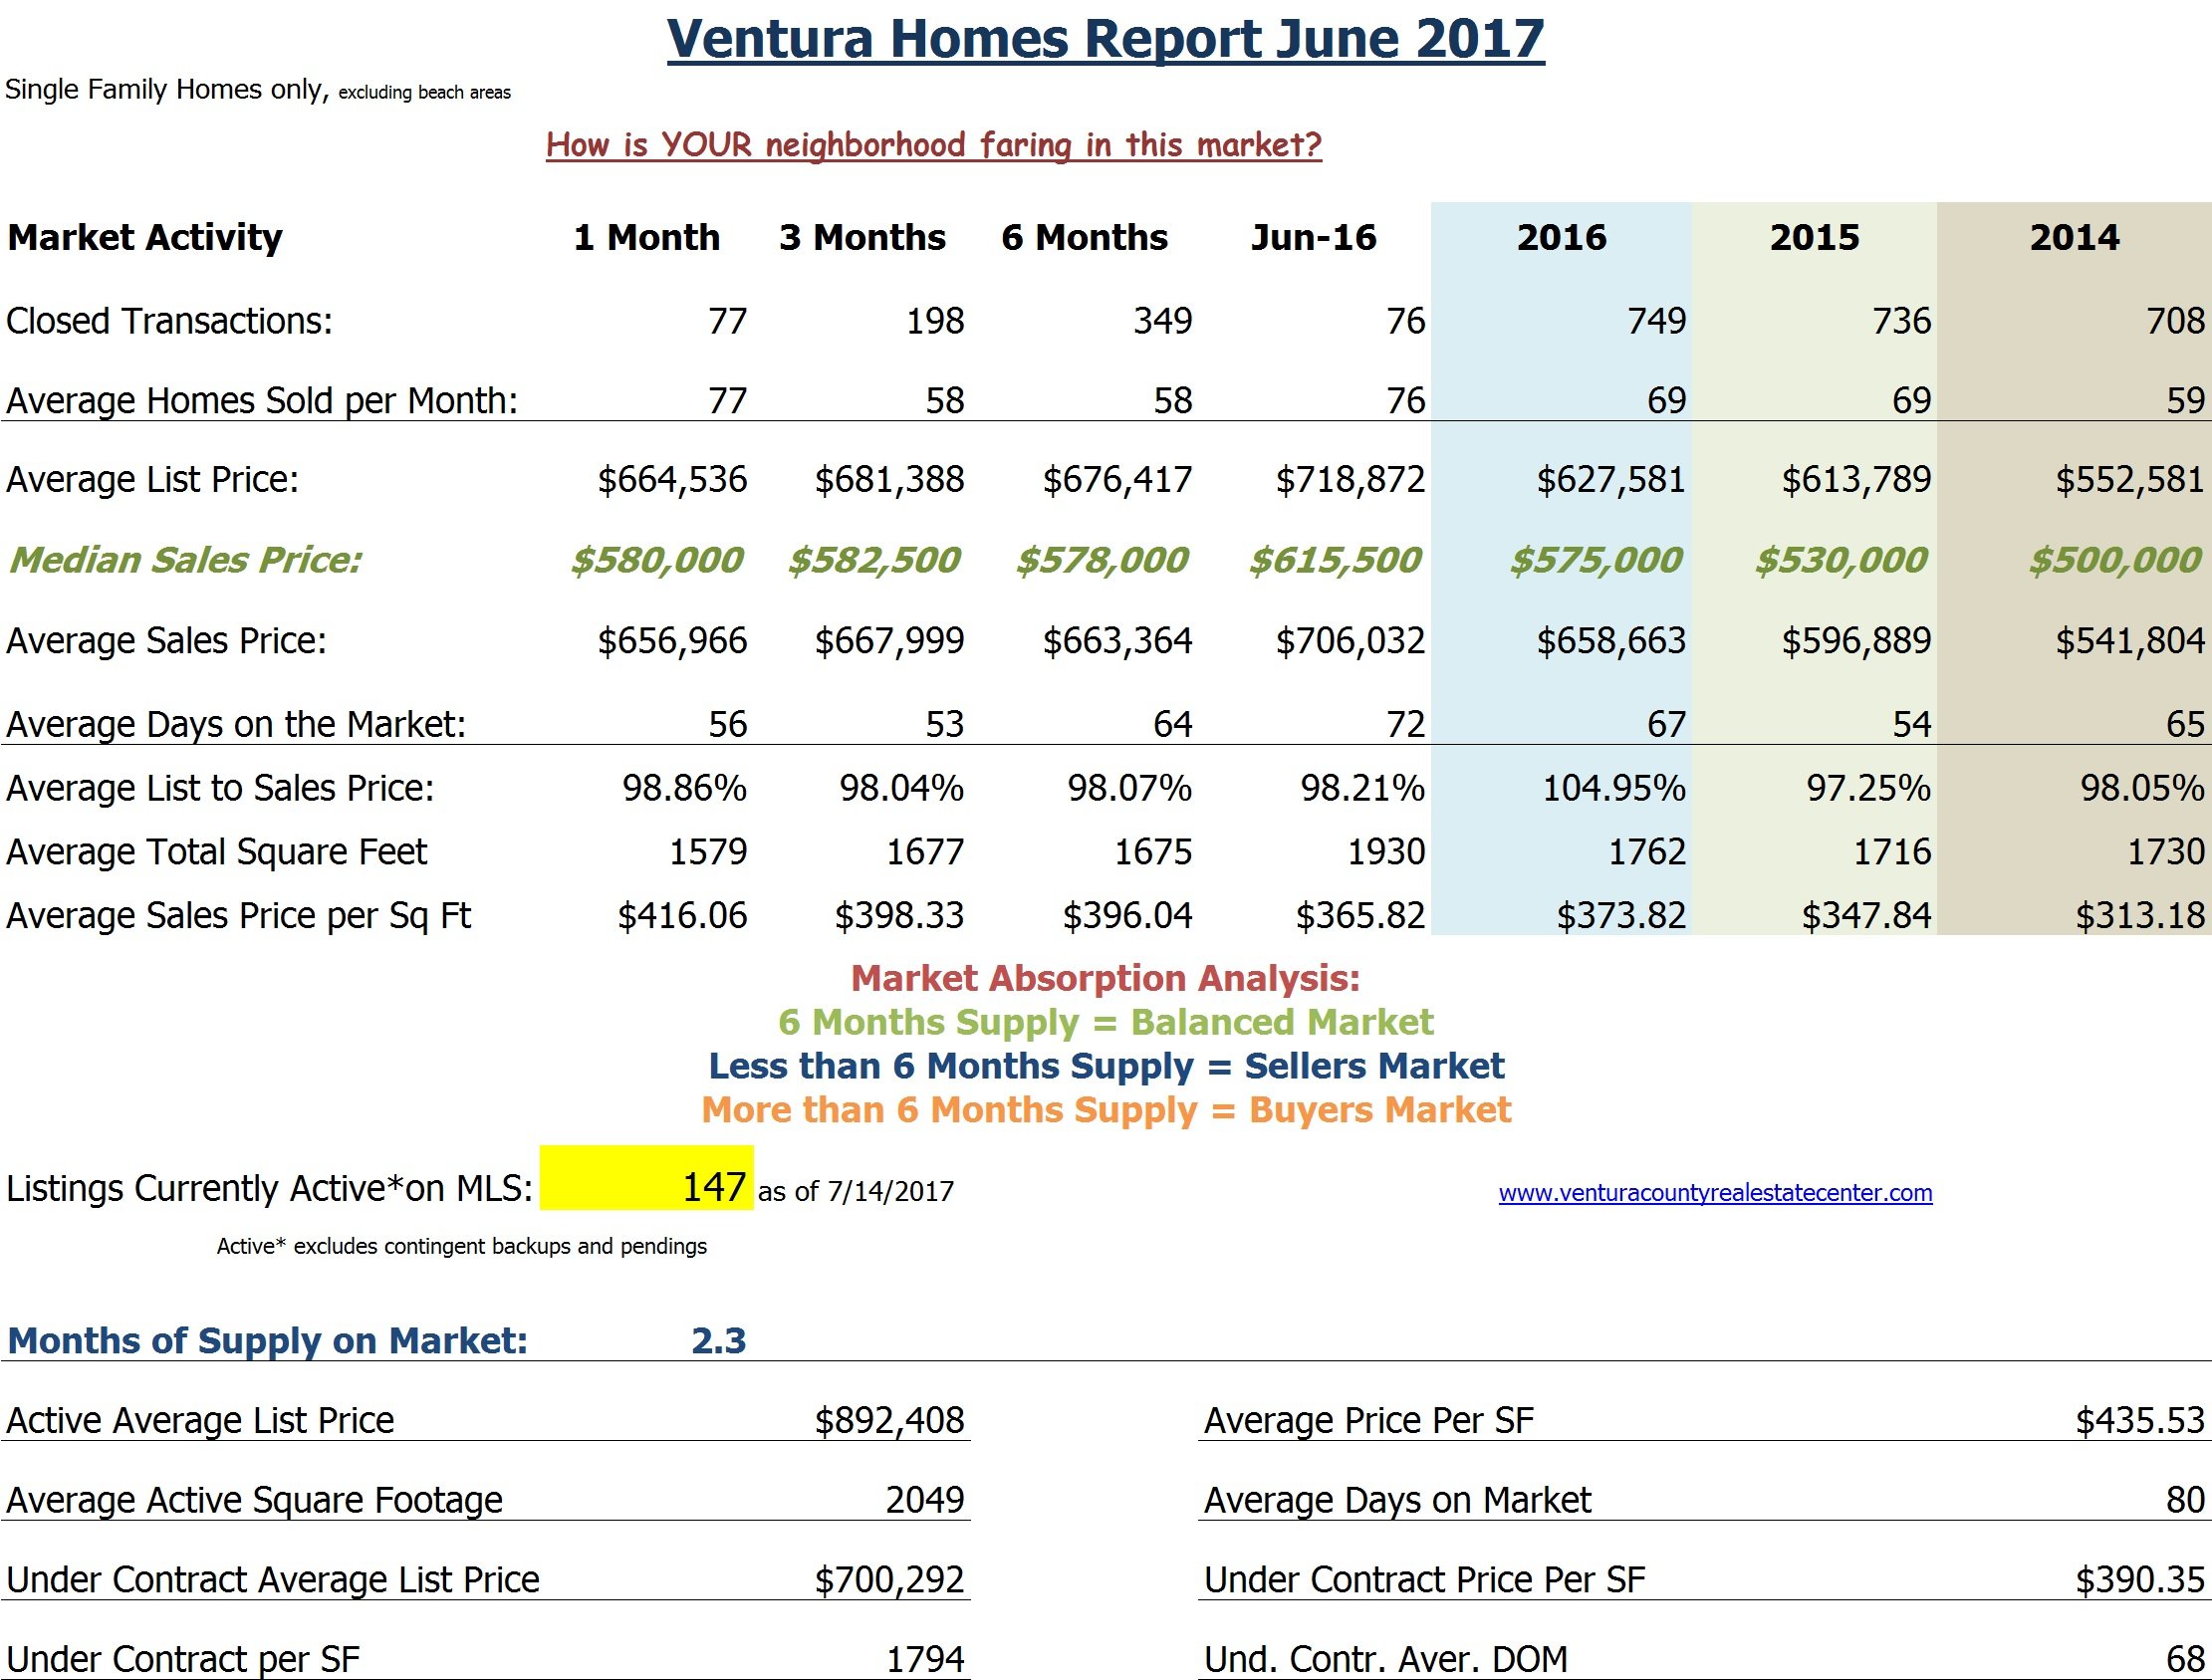Select median sales price $615,500
Image resolution: width=2212 pixels, height=1680 pixels.
click(x=1335, y=560)
